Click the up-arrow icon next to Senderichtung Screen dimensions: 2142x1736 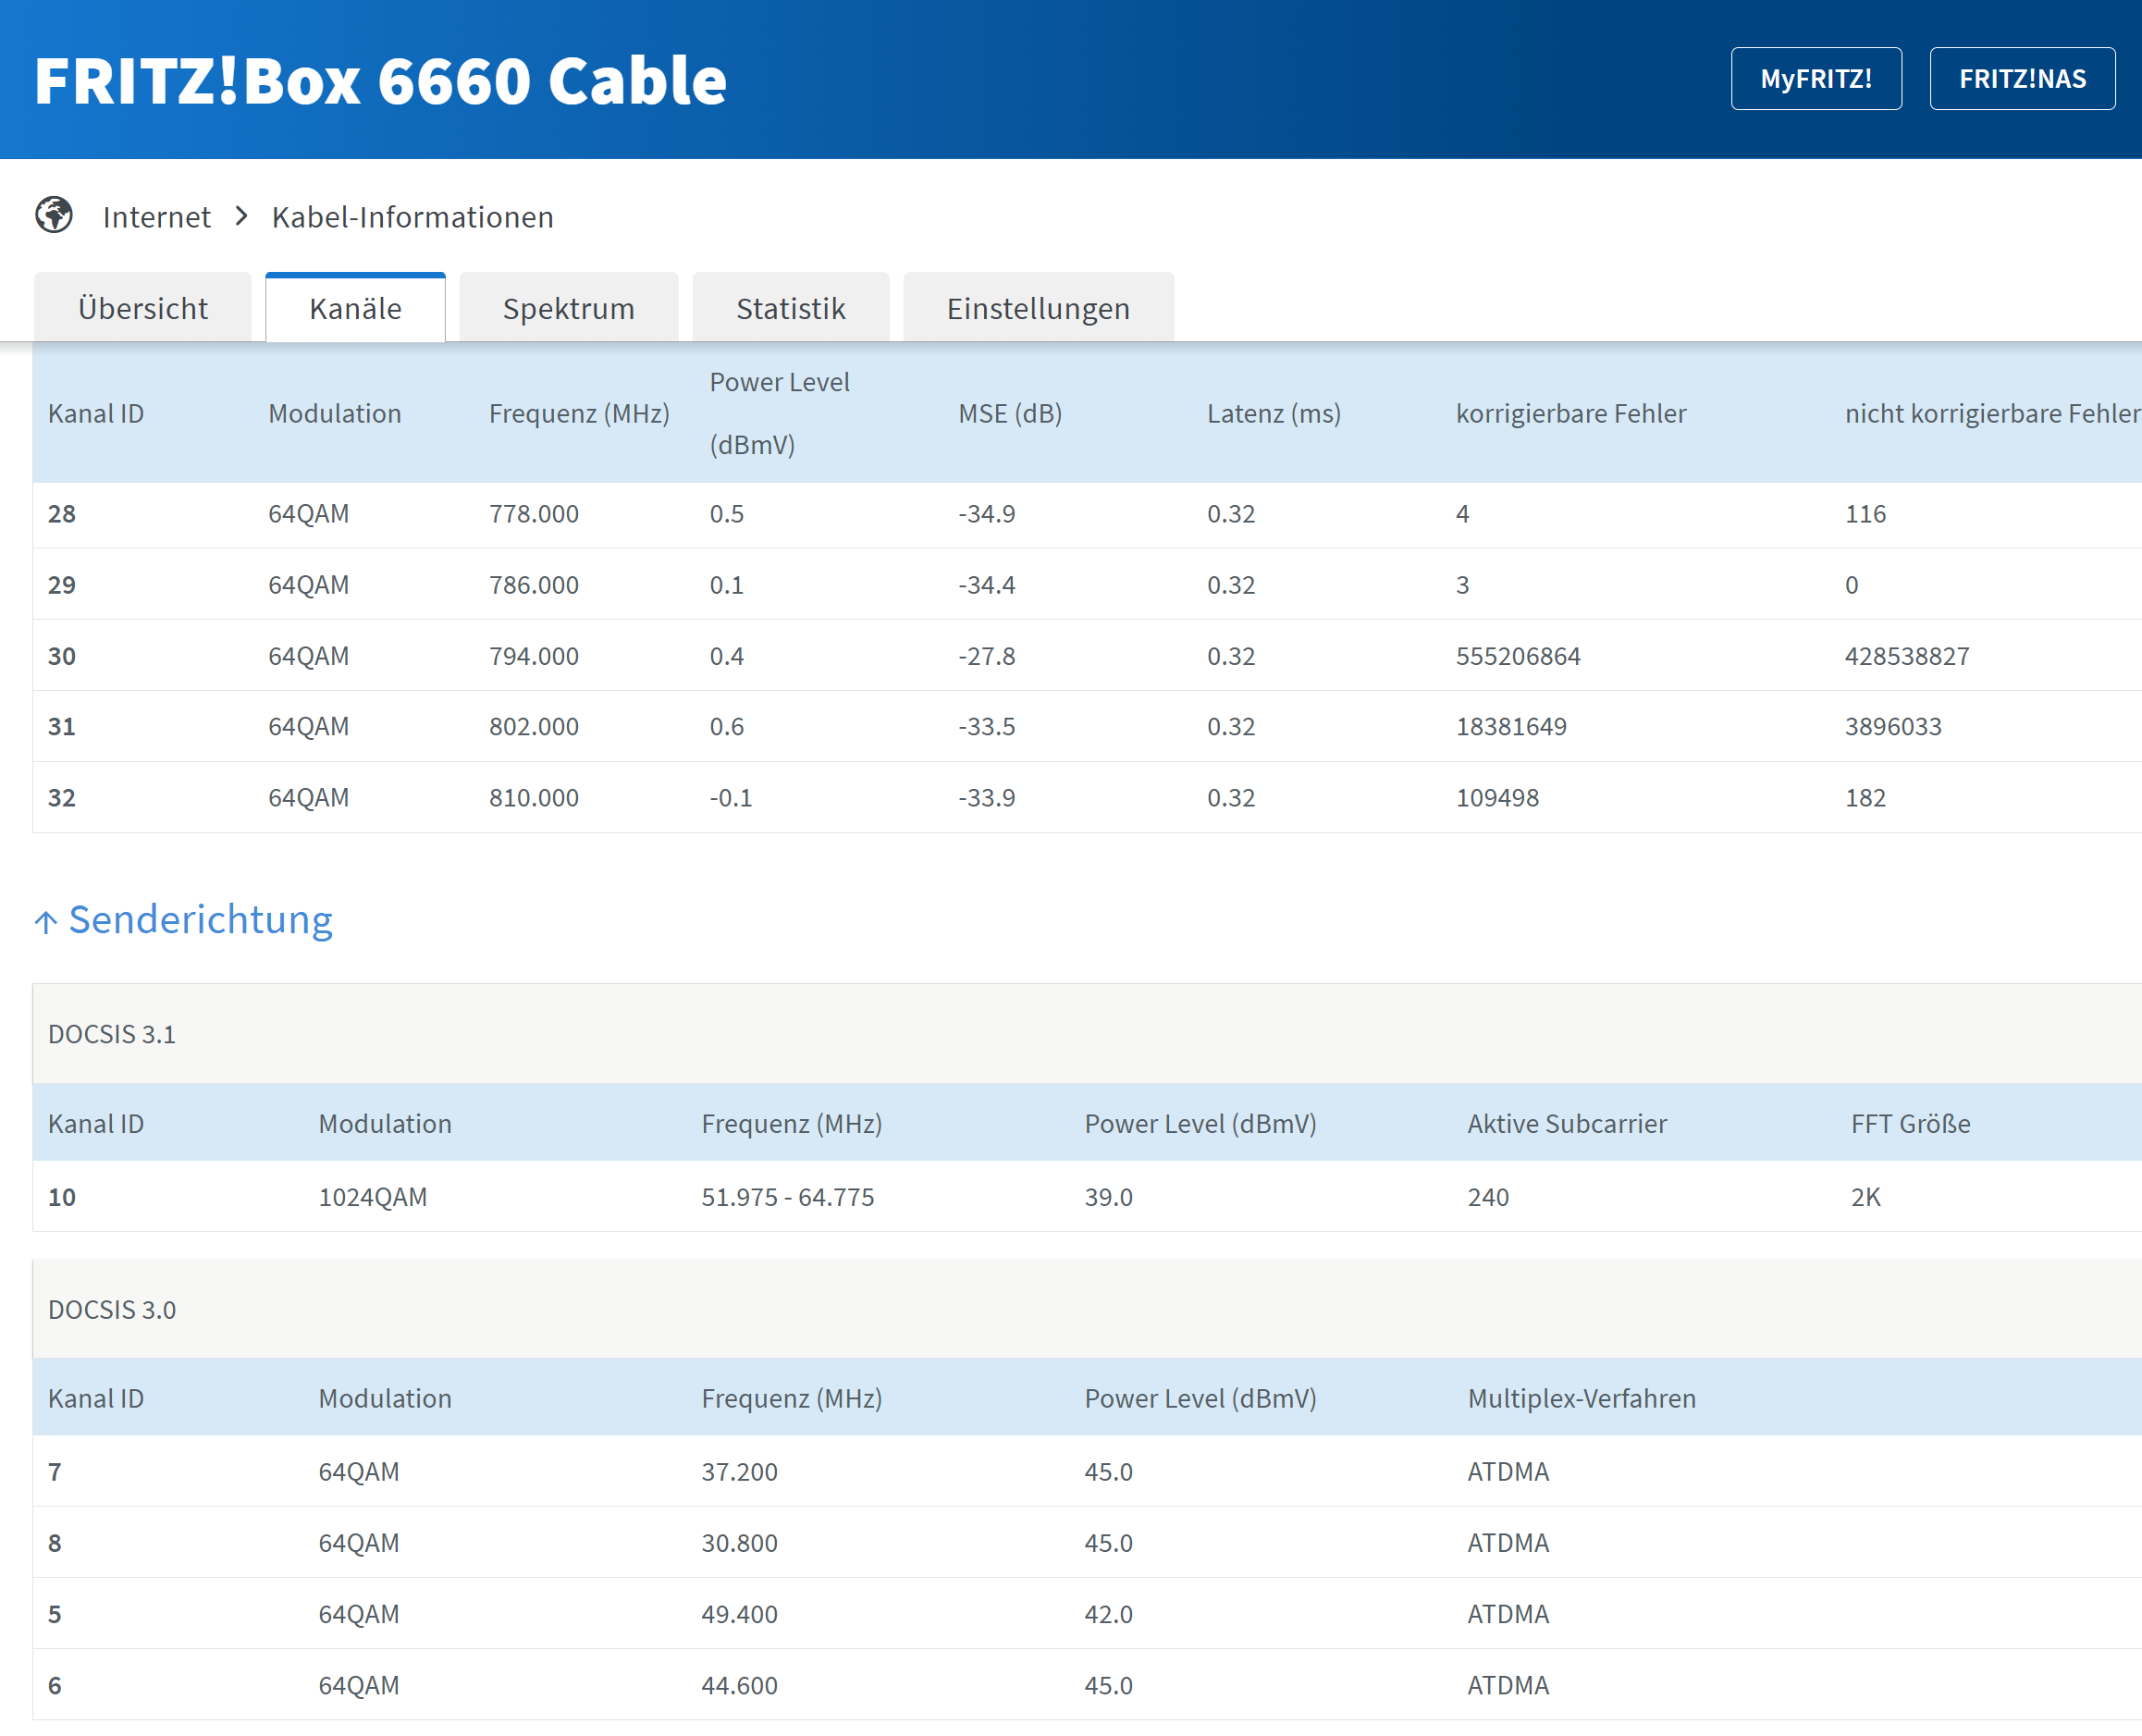(x=46, y=921)
